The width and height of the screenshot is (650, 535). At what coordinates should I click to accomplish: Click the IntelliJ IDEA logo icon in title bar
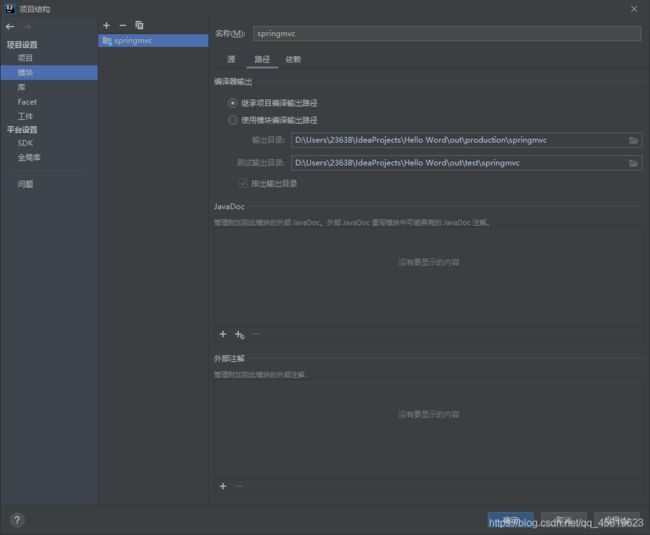click(x=10, y=9)
